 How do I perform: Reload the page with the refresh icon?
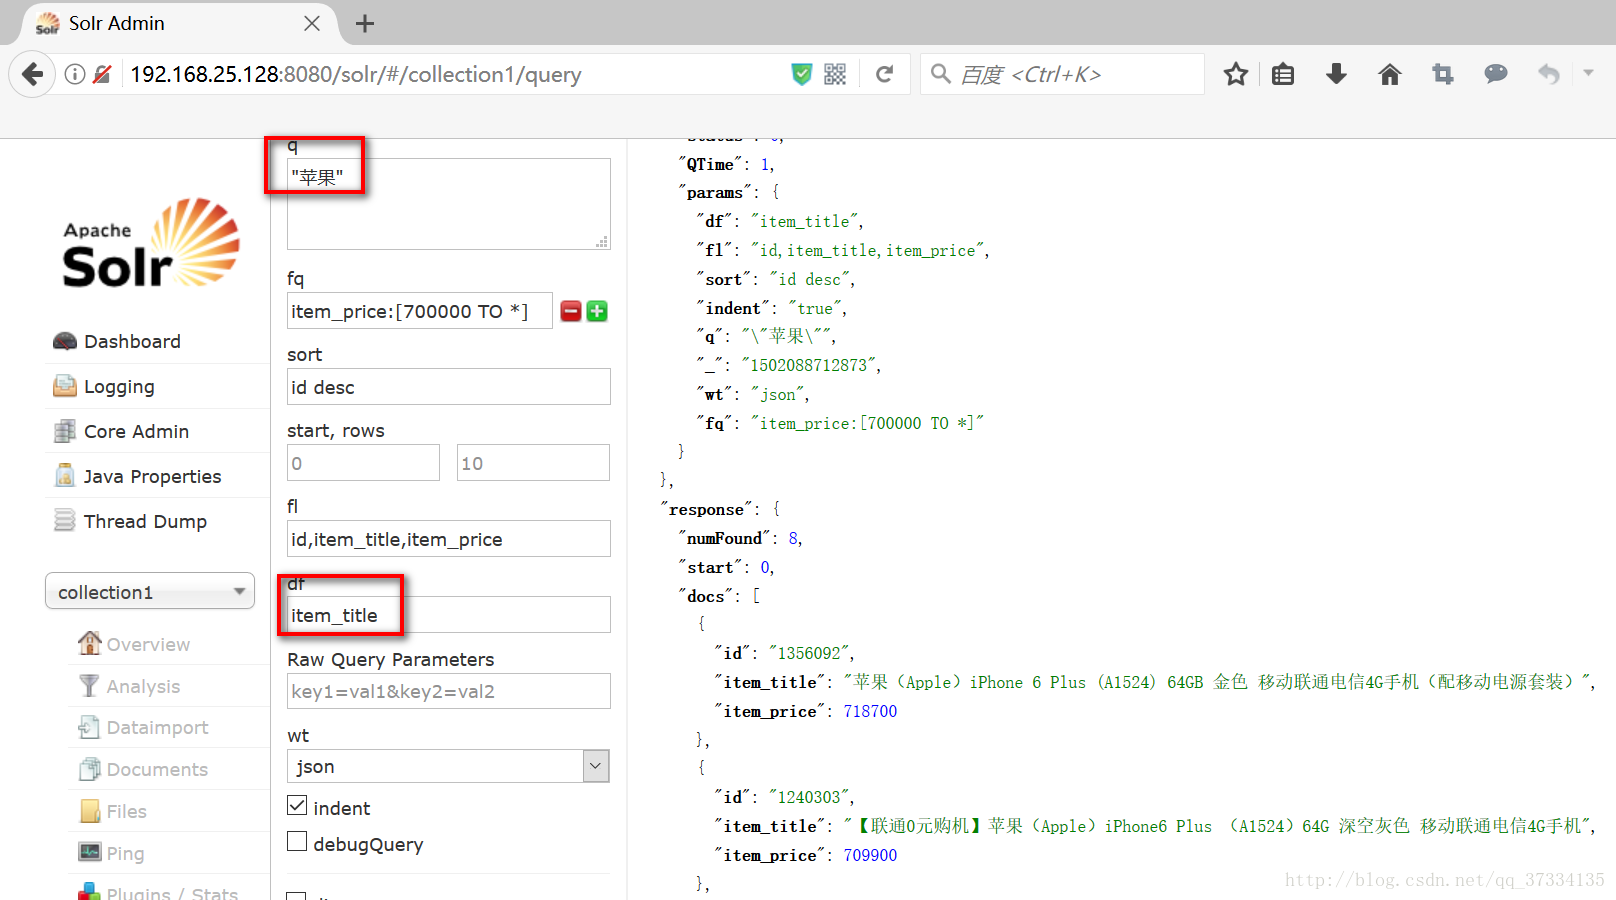[x=885, y=74]
